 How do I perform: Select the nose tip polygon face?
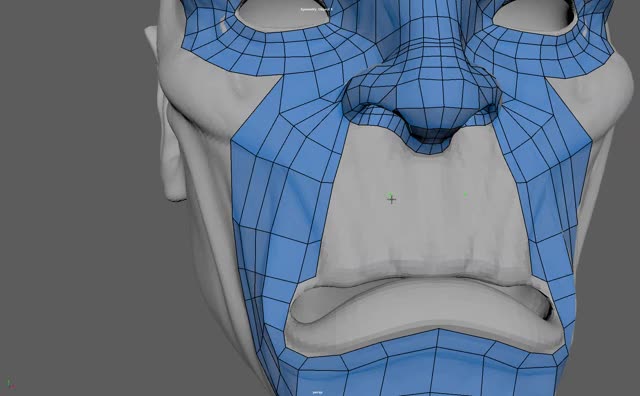point(425,95)
